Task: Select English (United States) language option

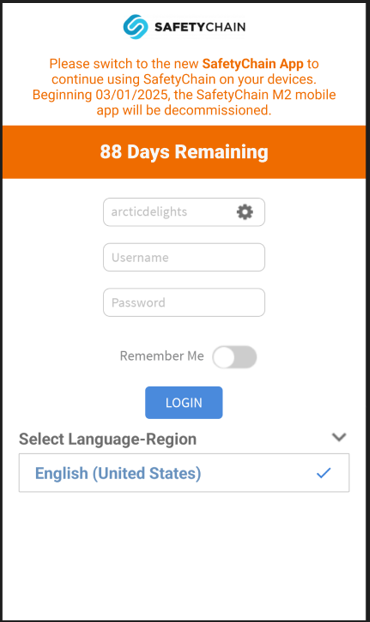Action: [x=184, y=473]
